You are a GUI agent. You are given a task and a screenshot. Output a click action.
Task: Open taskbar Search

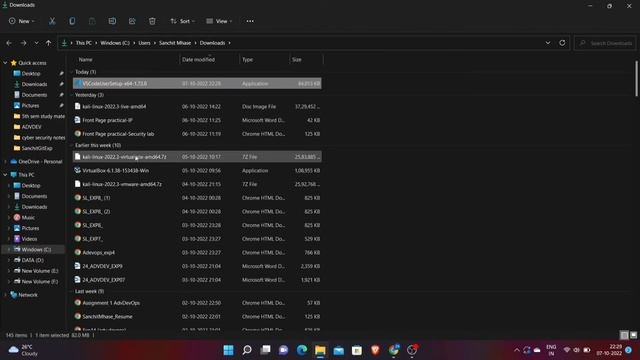click(x=247, y=350)
